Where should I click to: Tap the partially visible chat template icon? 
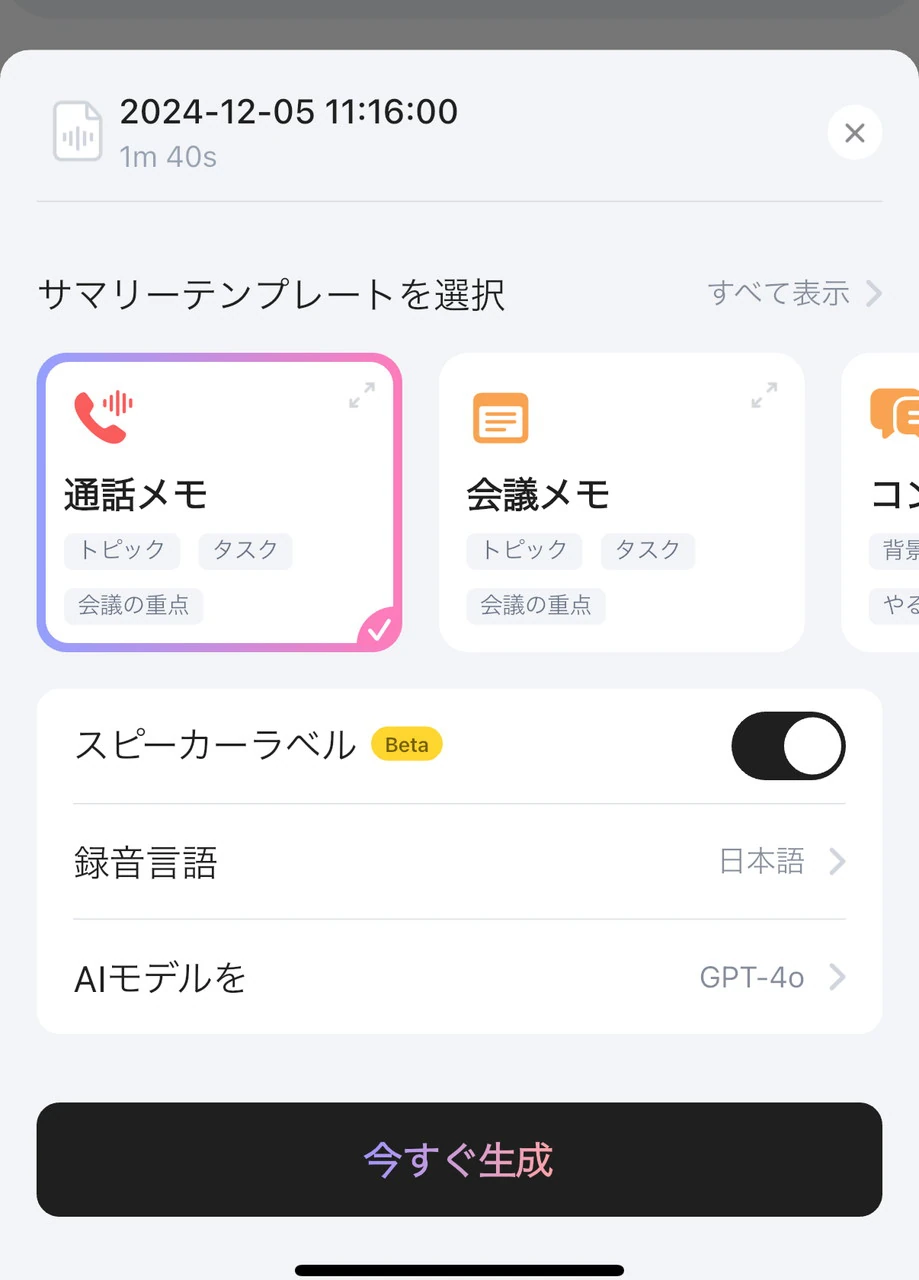click(895, 413)
